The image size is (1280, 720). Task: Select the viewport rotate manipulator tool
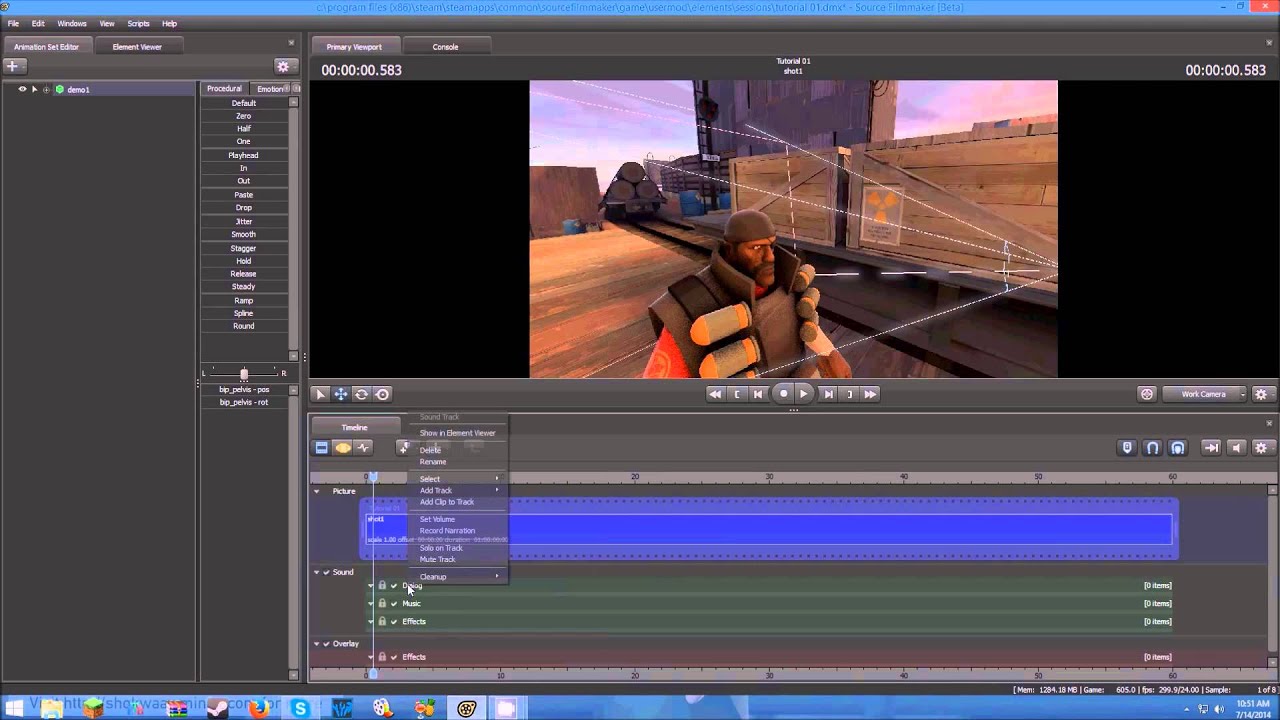(362, 394)
